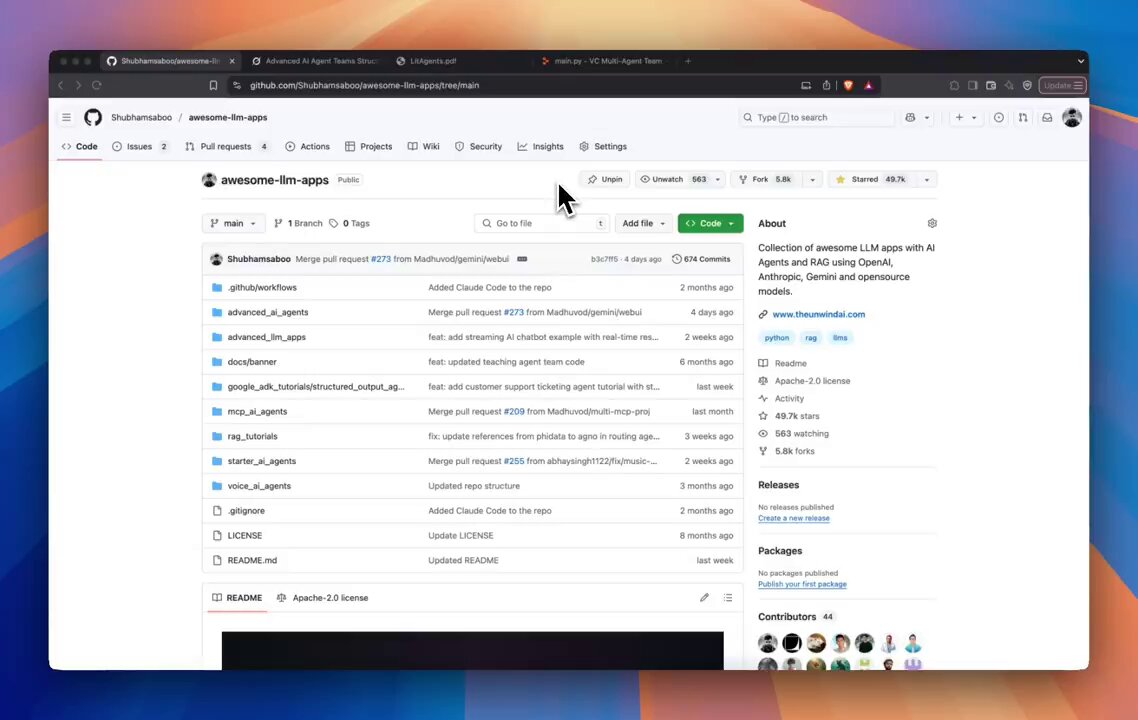Open pull request #209 link
The height and width of the screenshot is (720, 1138).
514,412
